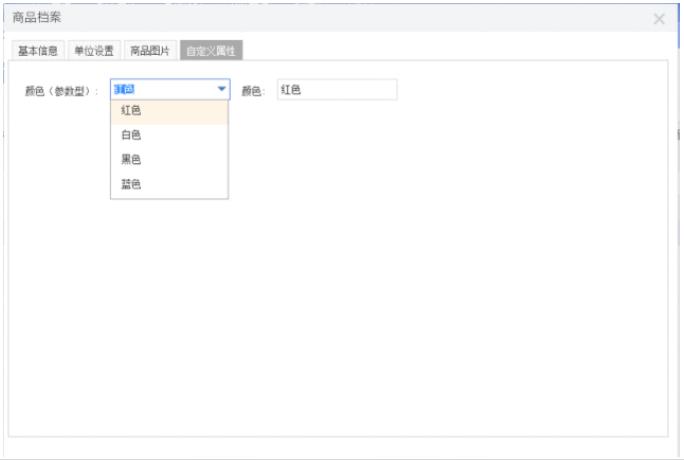The width and height of the screenshot is (684, 460).
Task: Click the 商品档案 title bar text
Action: pyautogui.click(x=37, y=17)
